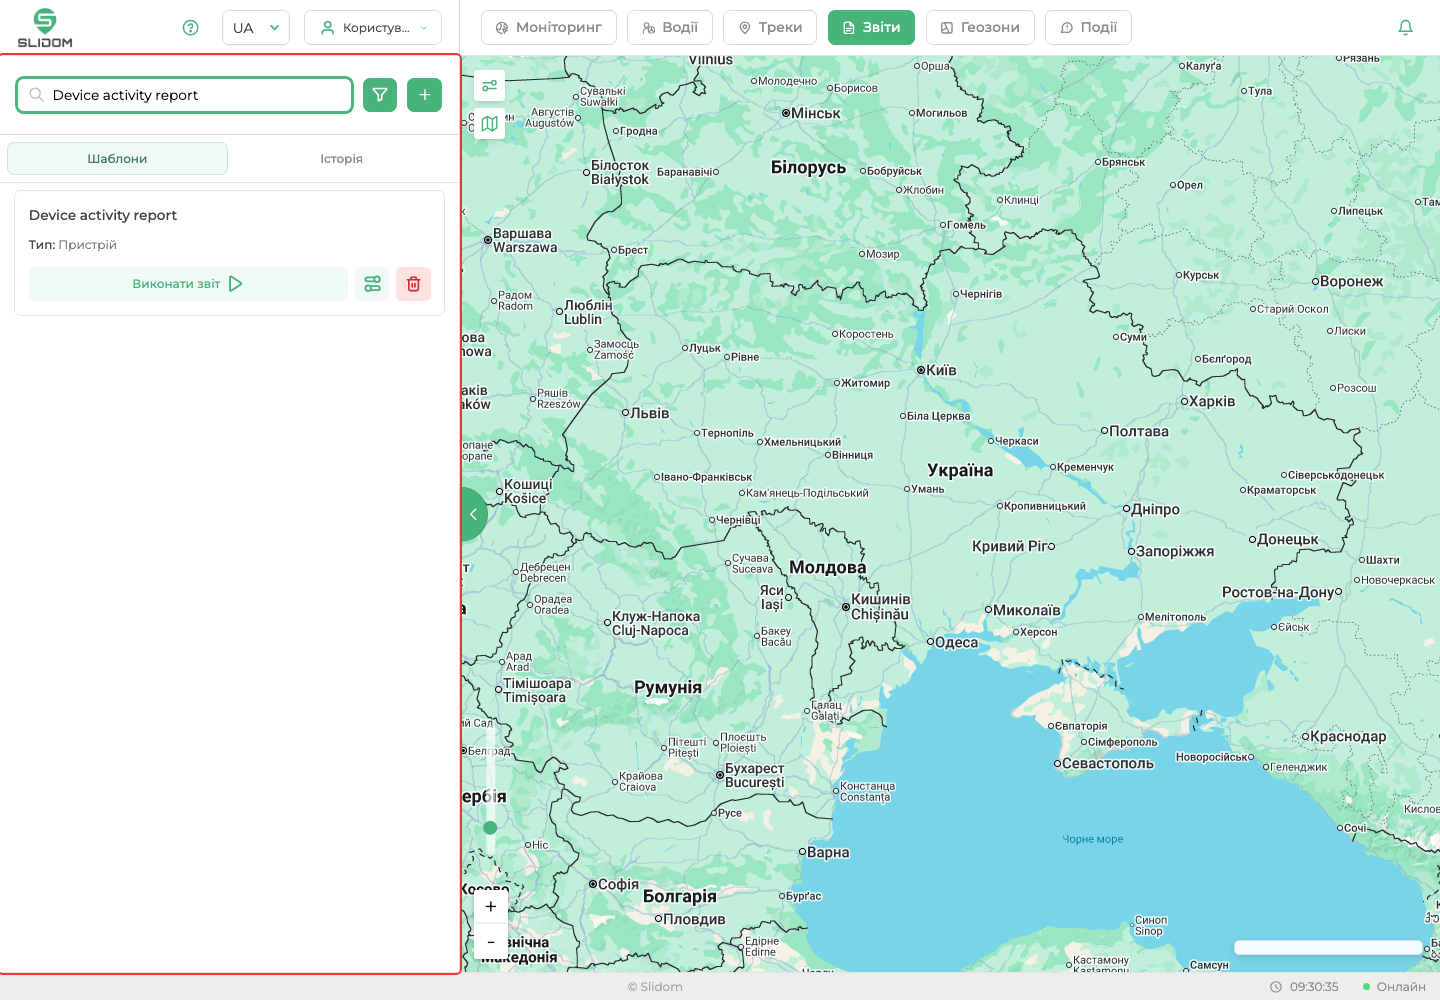Screen dimensions: 1440x1000
Task: Go to the Водії section
Action: tap(670, 28)
